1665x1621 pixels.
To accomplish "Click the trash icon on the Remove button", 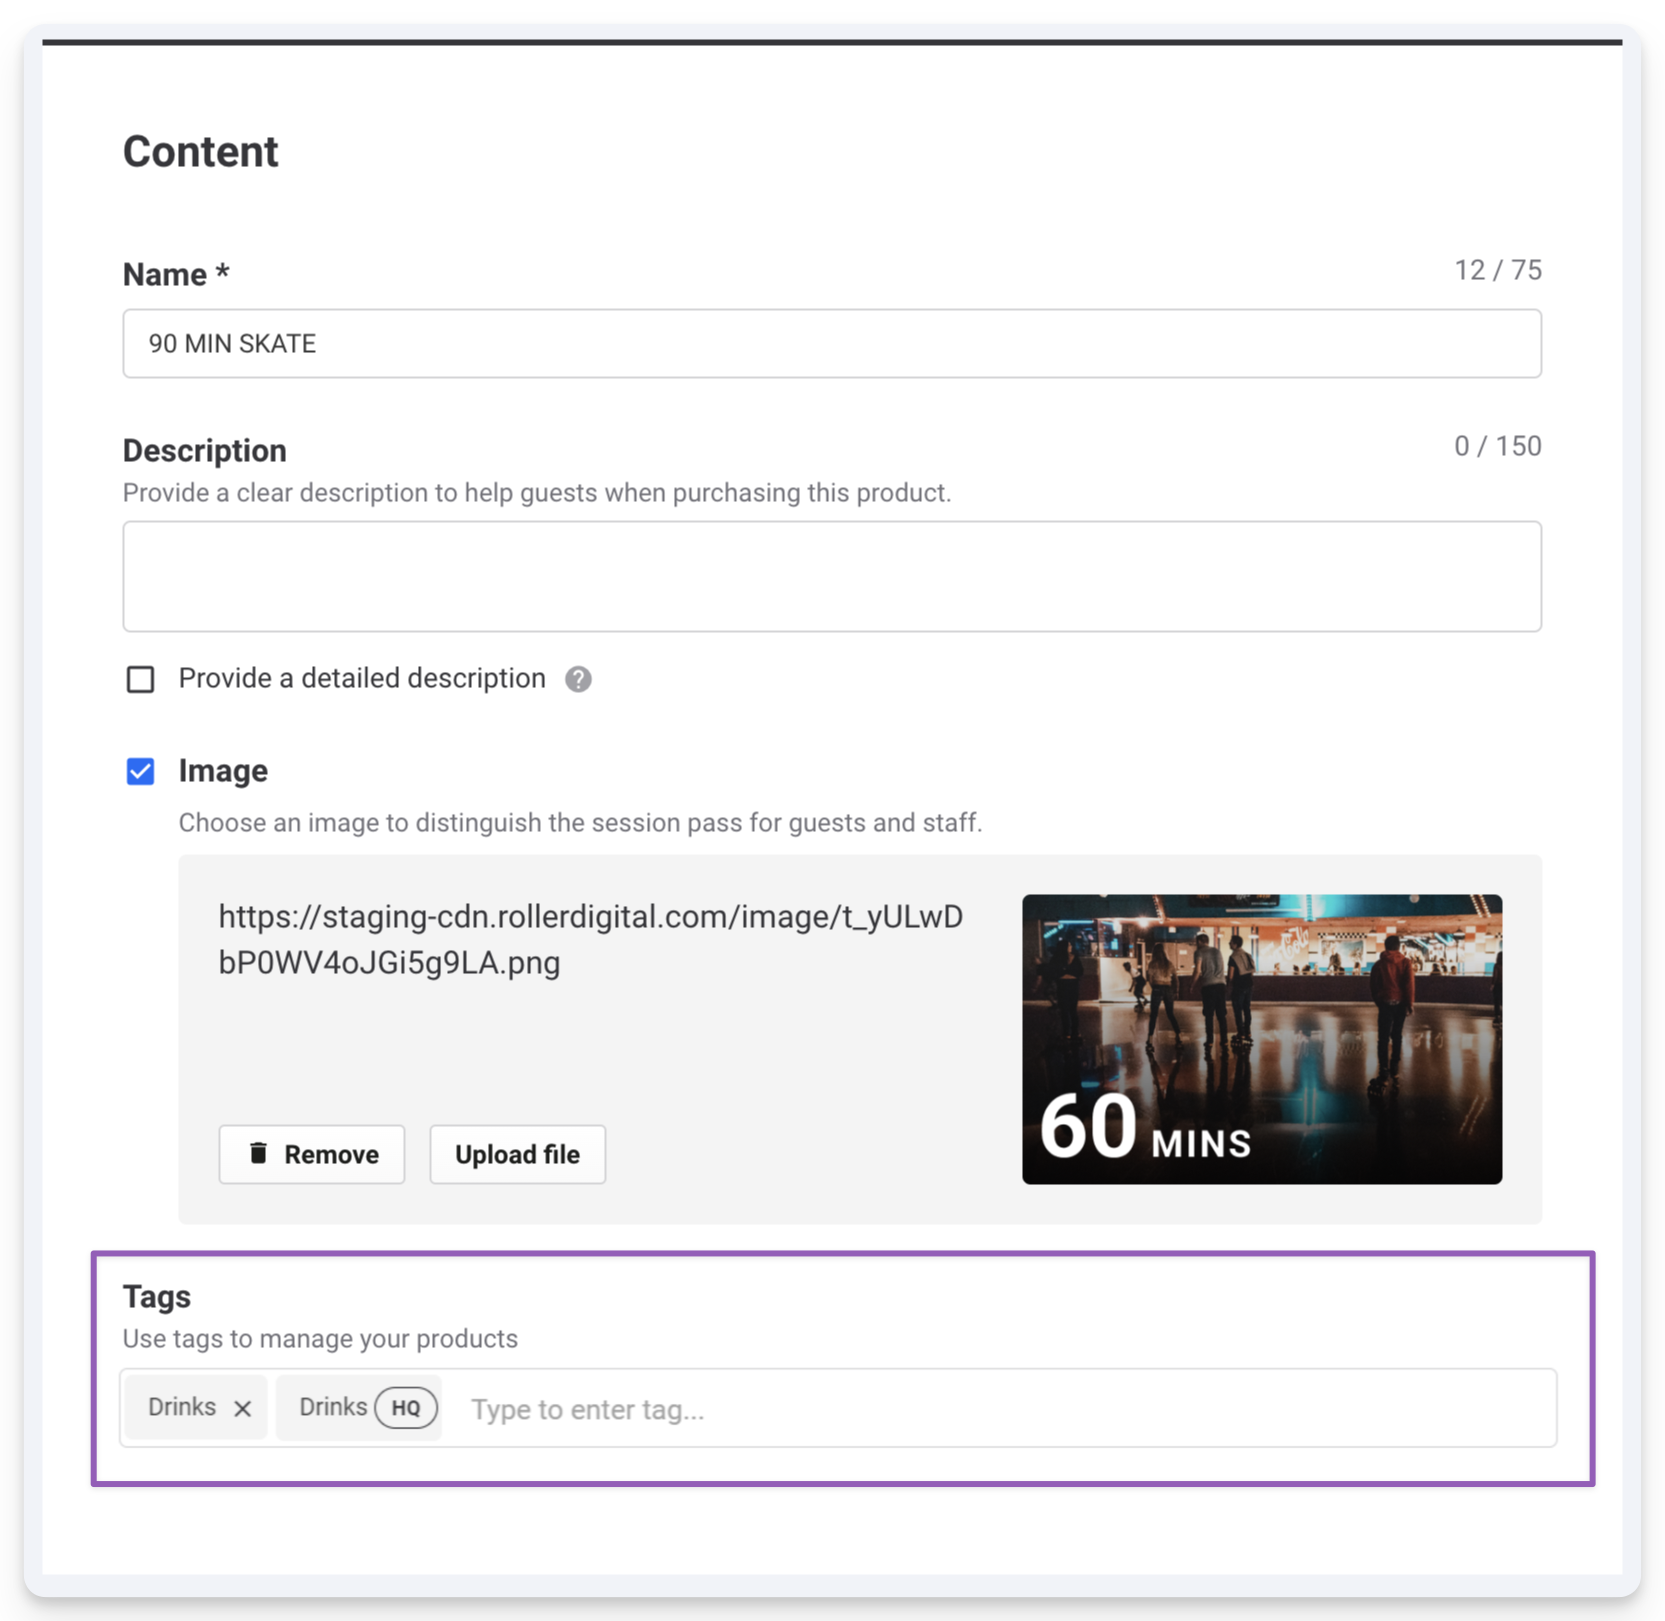I will (258, 1153).
